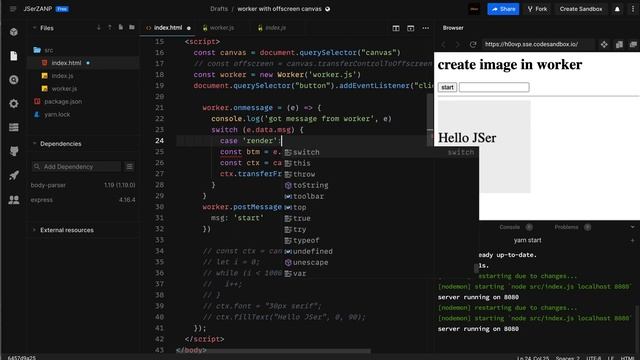Click the Drafts breadcrumb link
Screen dimensions: 640x360
point(219,9)
